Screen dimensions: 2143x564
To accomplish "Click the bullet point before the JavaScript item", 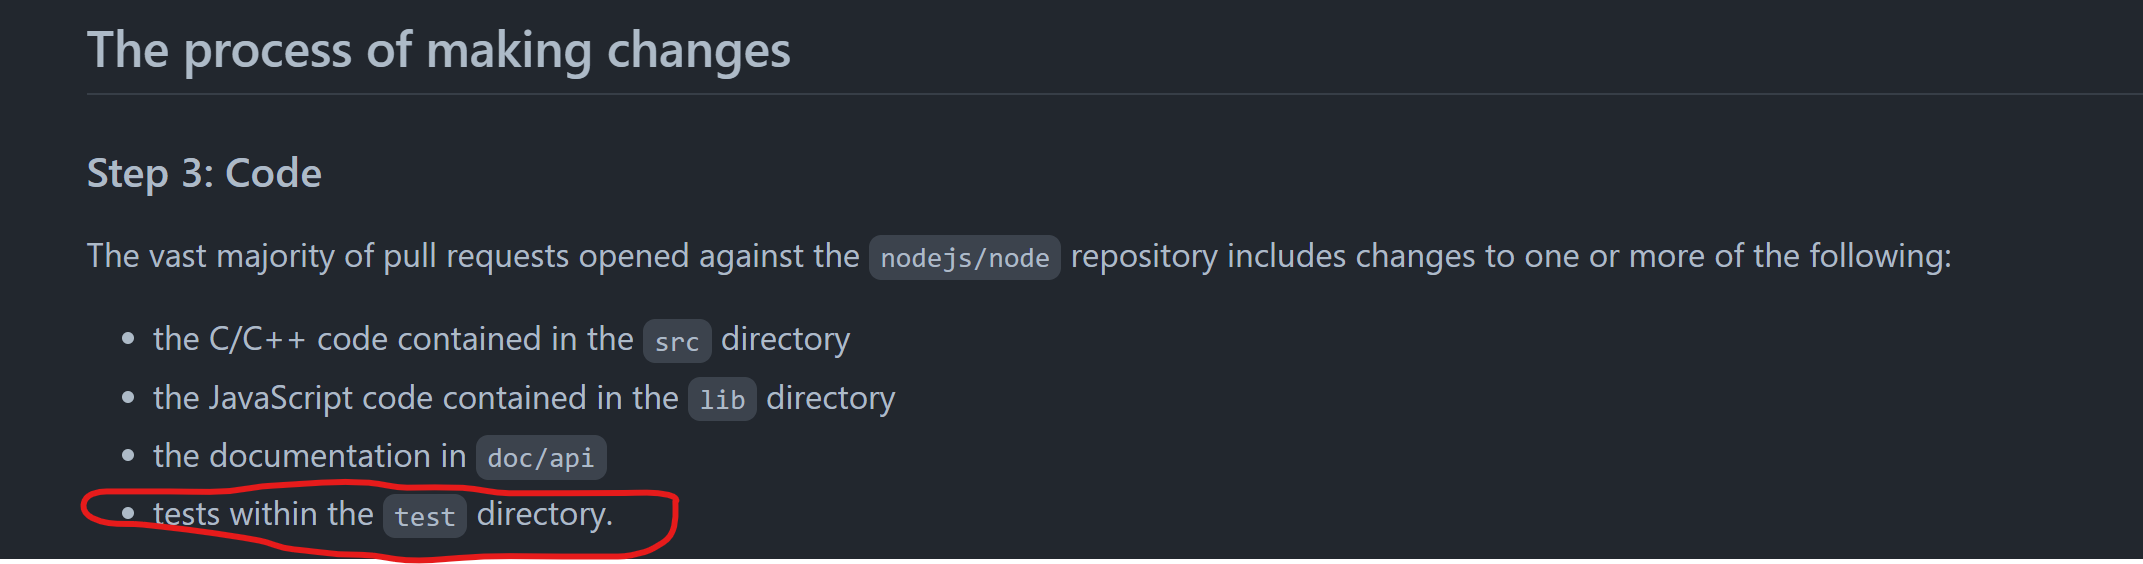I will [x=128, y=398].
